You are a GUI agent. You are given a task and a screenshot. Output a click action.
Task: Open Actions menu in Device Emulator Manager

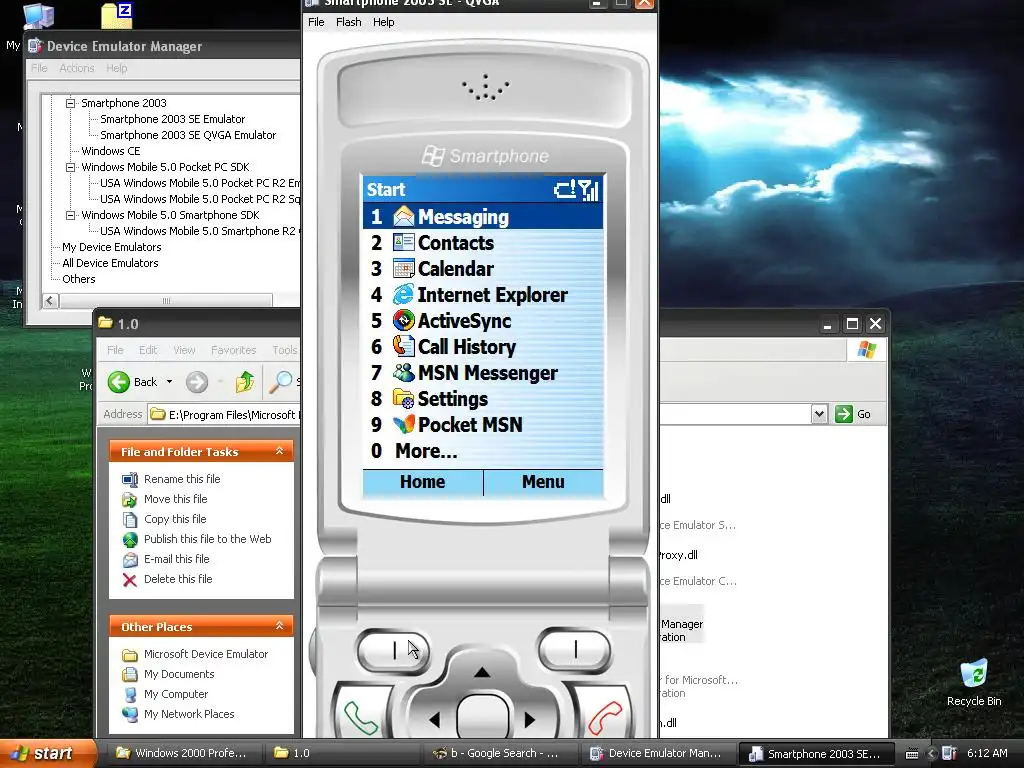click(77, 68)
